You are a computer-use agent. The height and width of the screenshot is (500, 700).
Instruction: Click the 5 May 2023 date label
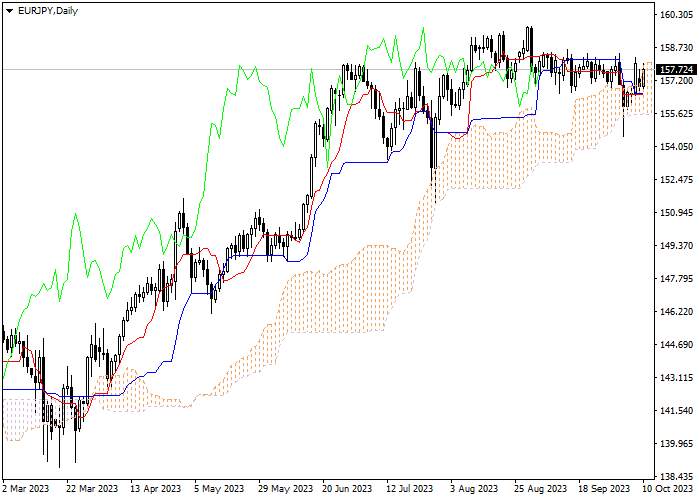[220, 489]
